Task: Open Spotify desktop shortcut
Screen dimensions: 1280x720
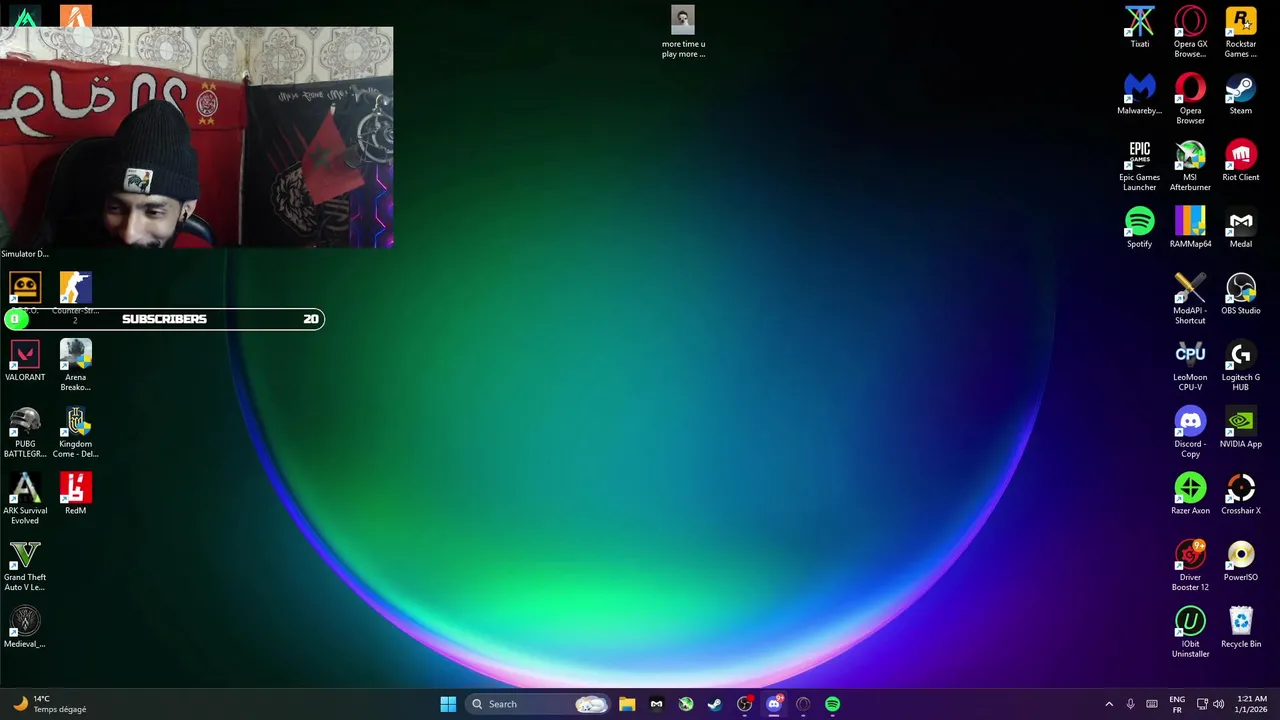Action: pyautogui.click(x=1139, y=227)
